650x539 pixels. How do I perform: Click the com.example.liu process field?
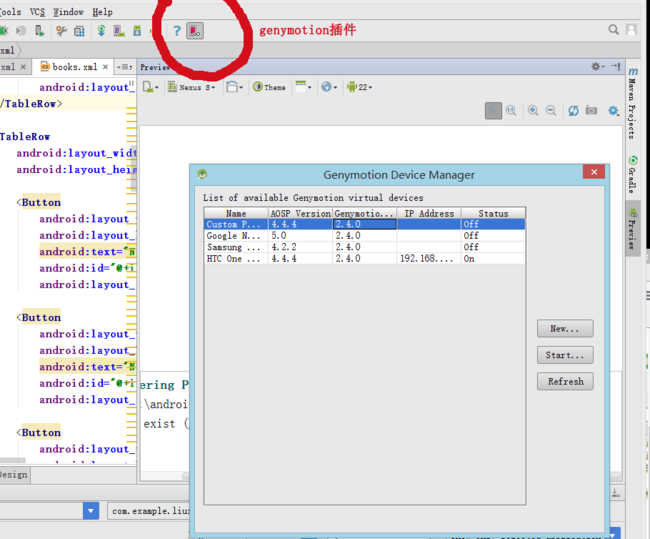coord(149,511)
